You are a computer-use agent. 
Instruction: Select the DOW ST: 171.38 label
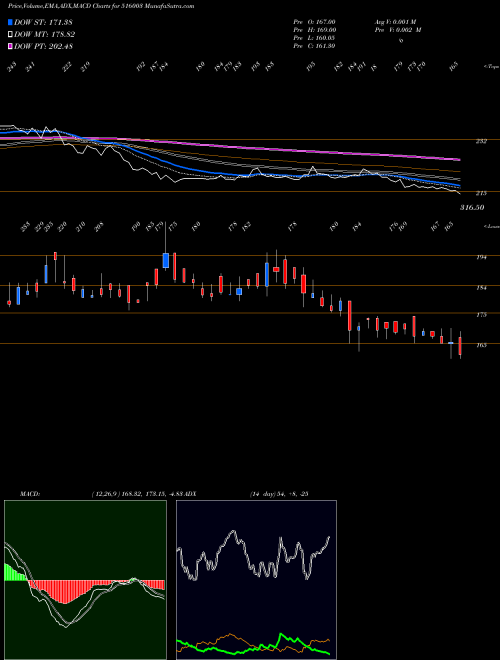pyautogui.click(x=43, y=22)
